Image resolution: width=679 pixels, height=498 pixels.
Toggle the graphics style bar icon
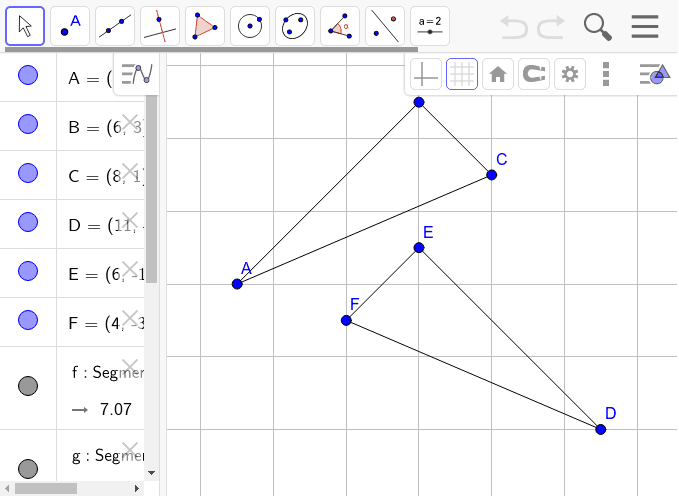pyautogui.click(x=655, y=74)
